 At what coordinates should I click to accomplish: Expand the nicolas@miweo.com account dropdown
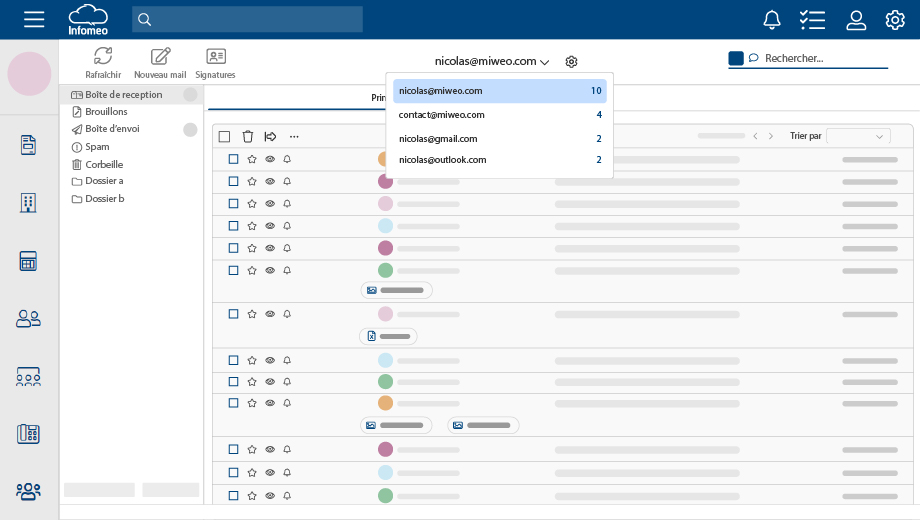(x=492, y=61)
